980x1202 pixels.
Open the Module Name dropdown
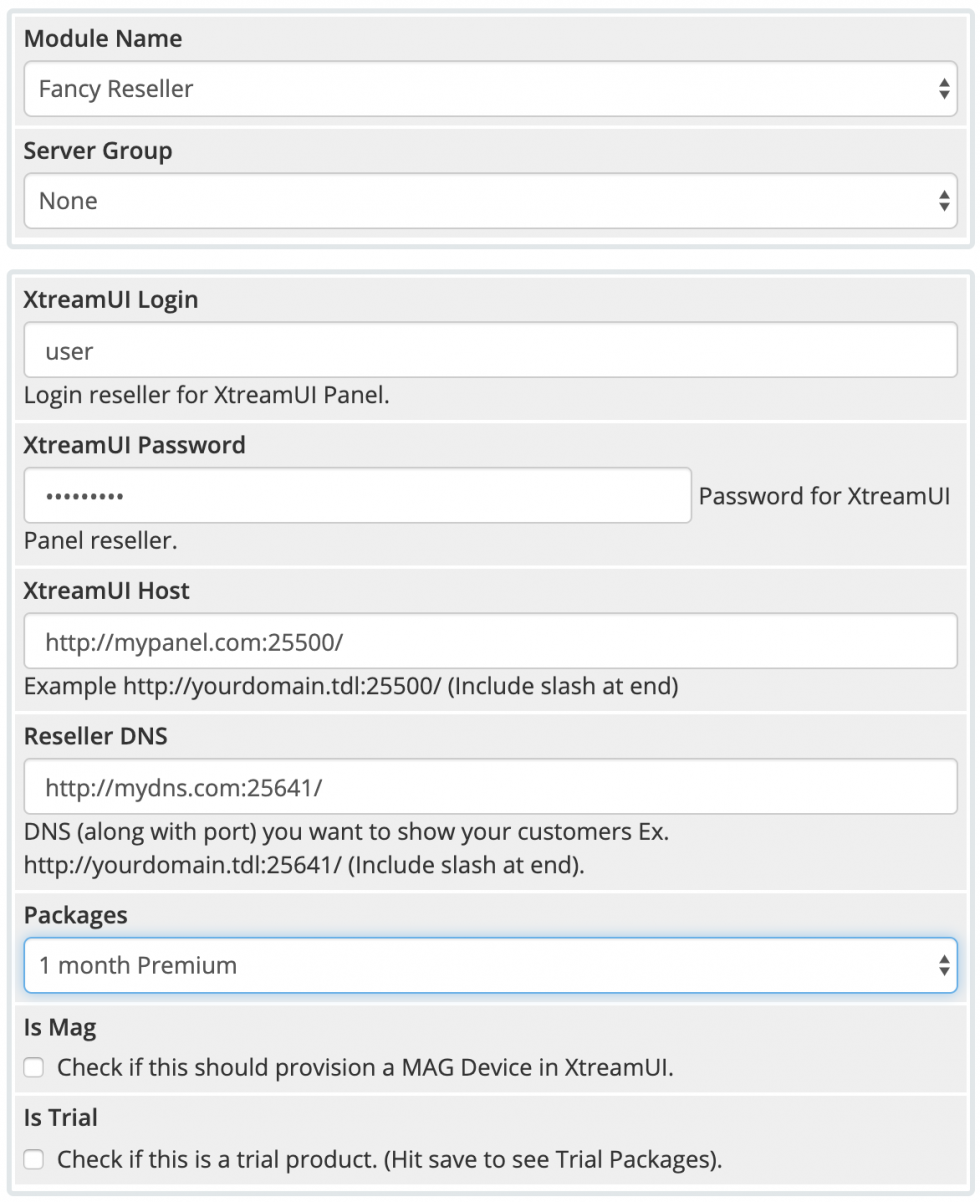[490, 88]
